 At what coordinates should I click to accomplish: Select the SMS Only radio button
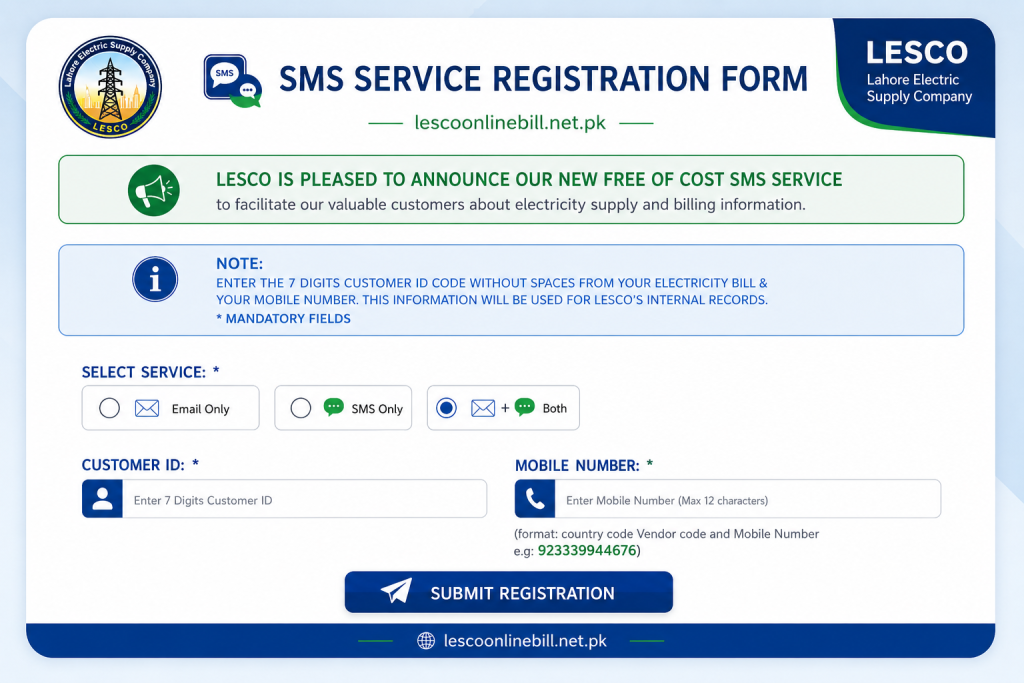tap(300, 408)
